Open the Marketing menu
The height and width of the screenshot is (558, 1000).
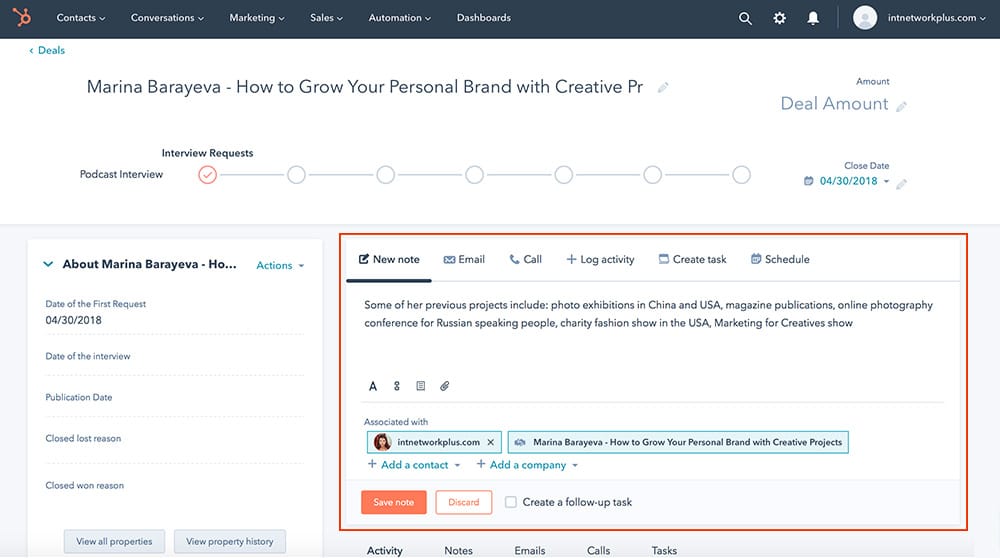point(257,18)
